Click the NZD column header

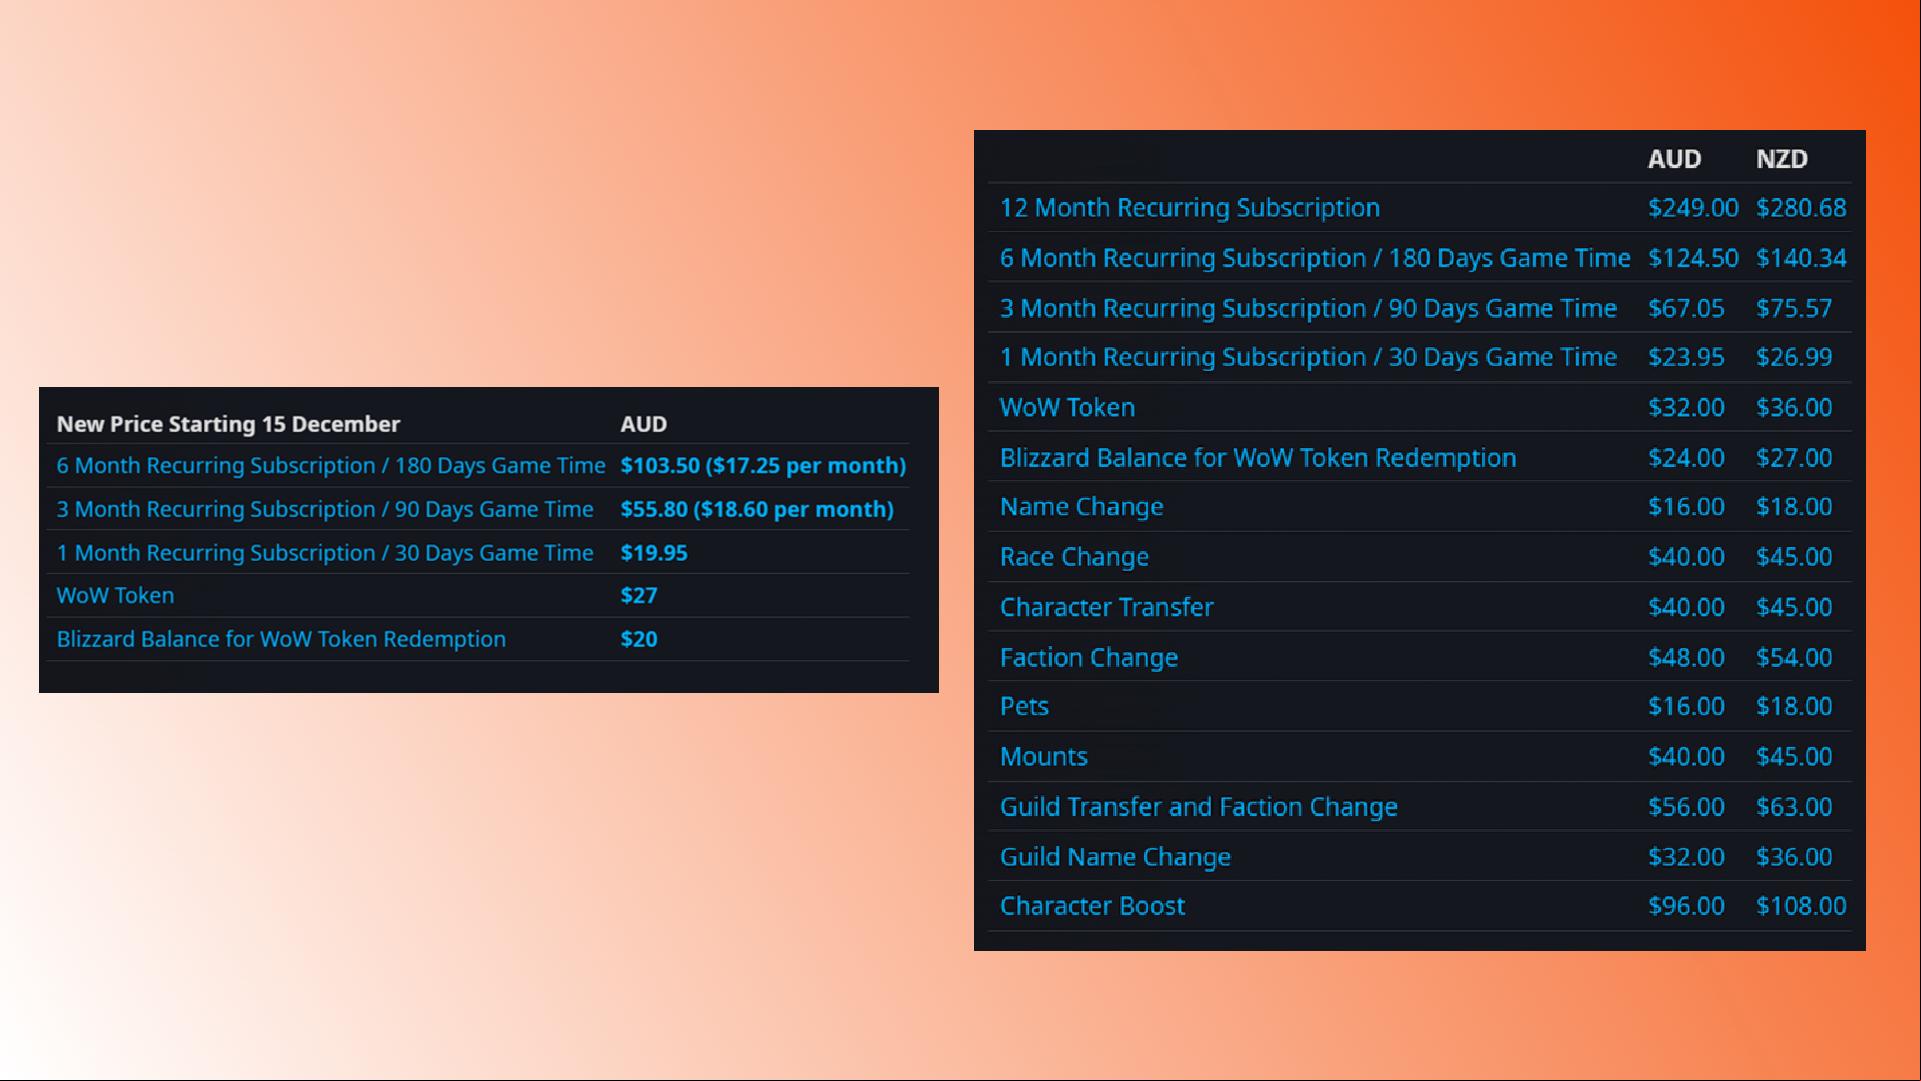[x=1781, y=159]
